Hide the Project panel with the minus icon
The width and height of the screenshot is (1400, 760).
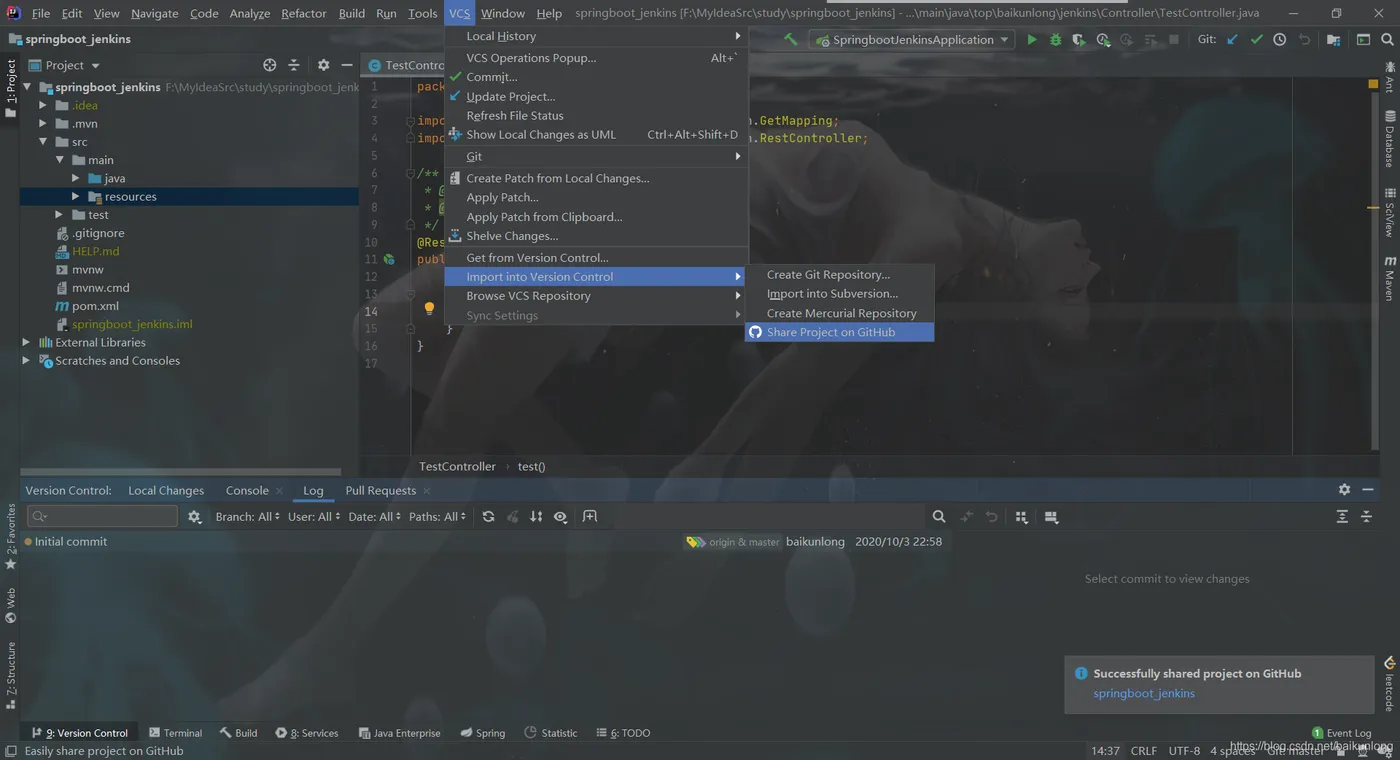346,65
